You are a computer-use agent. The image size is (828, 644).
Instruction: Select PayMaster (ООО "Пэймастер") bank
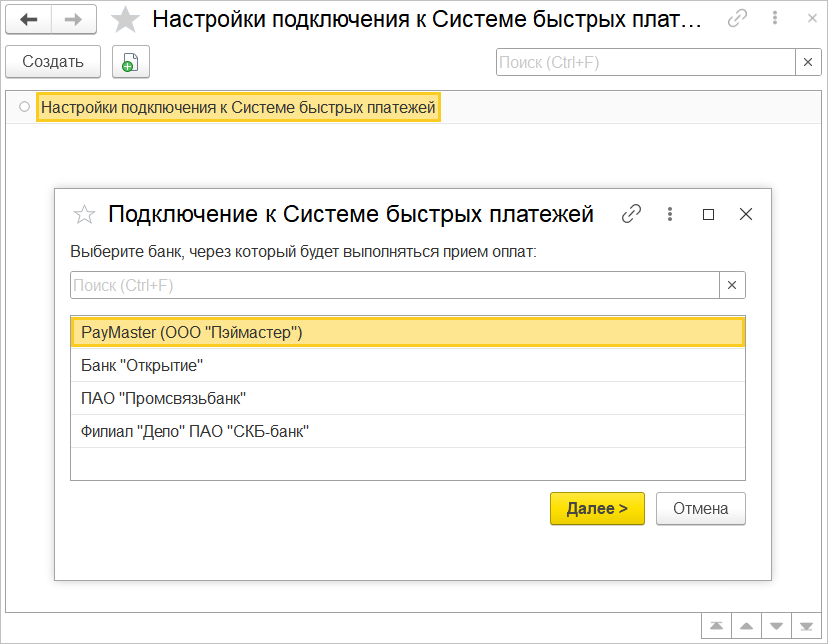click(408, 333)
